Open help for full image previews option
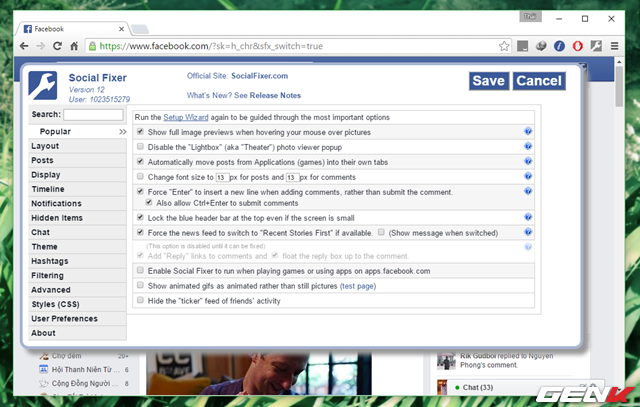The height and width of the screenshot is (407, 640). pyautogui.click(x=528, y=131)
